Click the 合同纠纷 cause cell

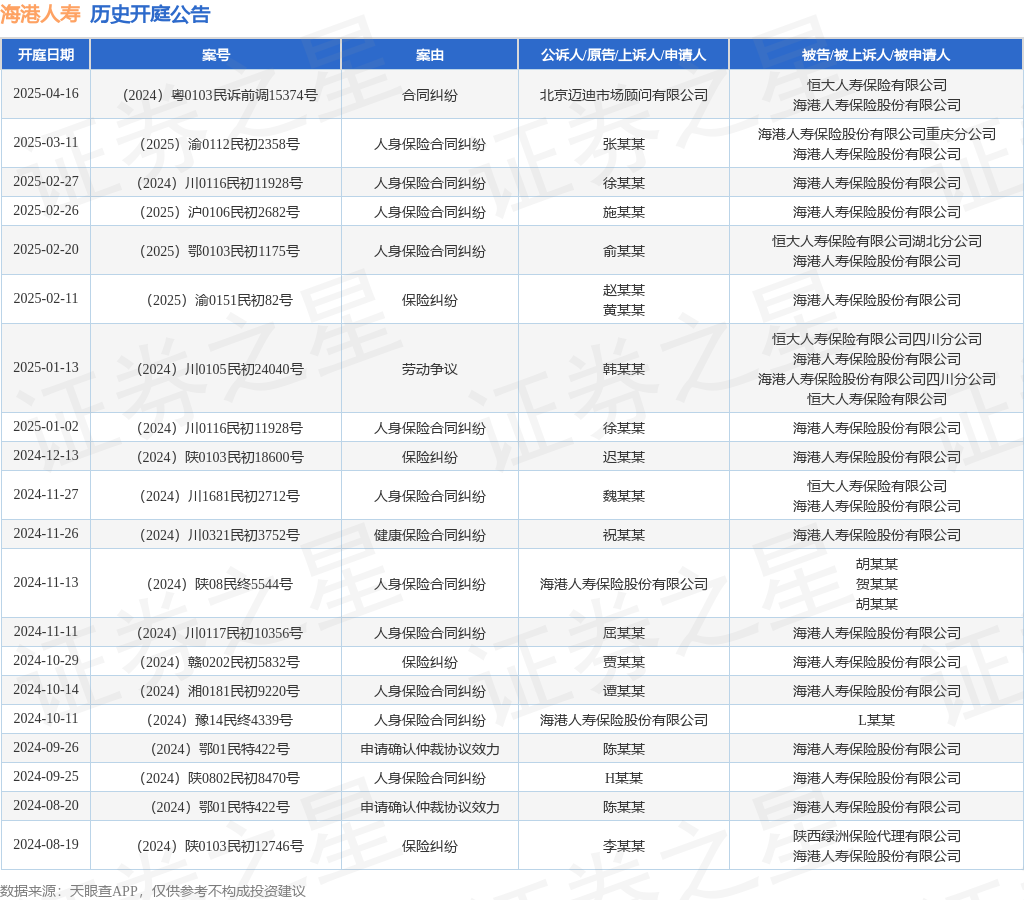(x=430, y=95)
